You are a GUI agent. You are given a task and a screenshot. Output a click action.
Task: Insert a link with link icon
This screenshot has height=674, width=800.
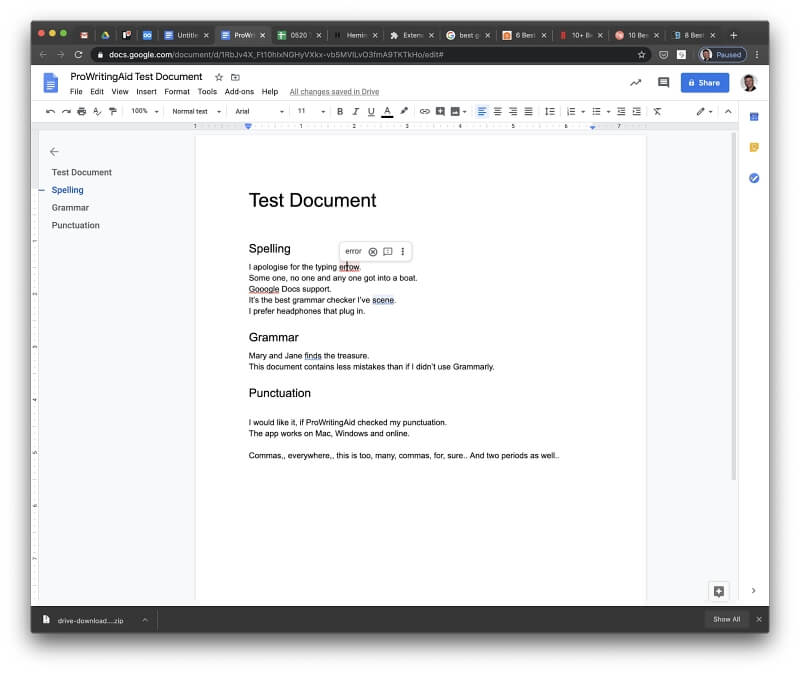[424, 111]
